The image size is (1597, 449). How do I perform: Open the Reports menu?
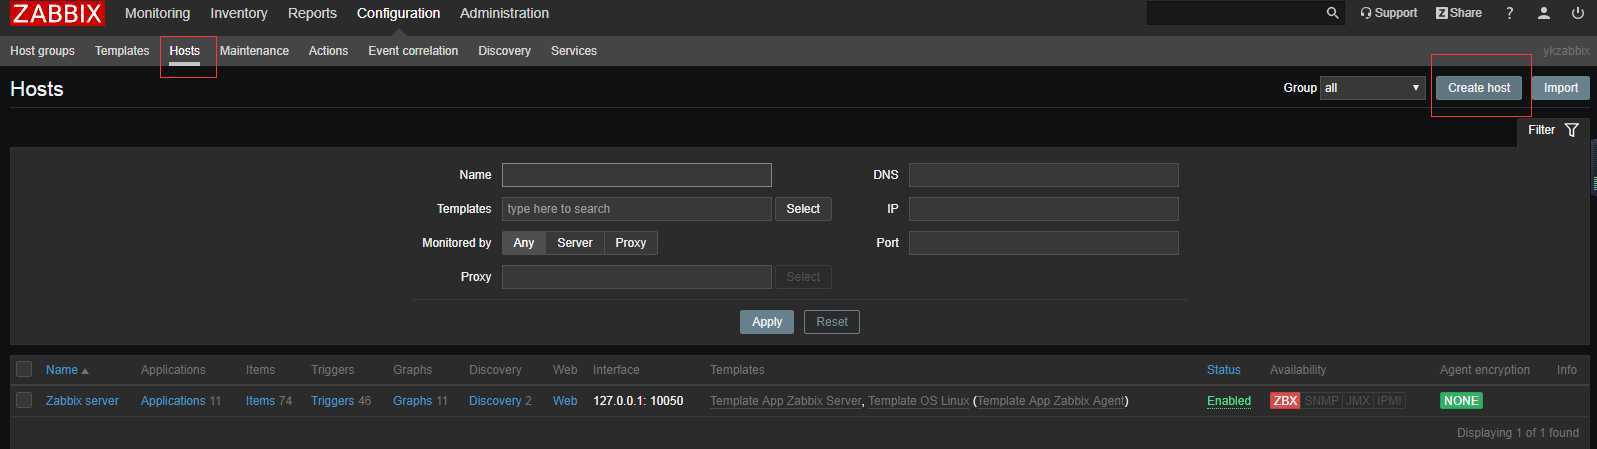click(312, 13)
